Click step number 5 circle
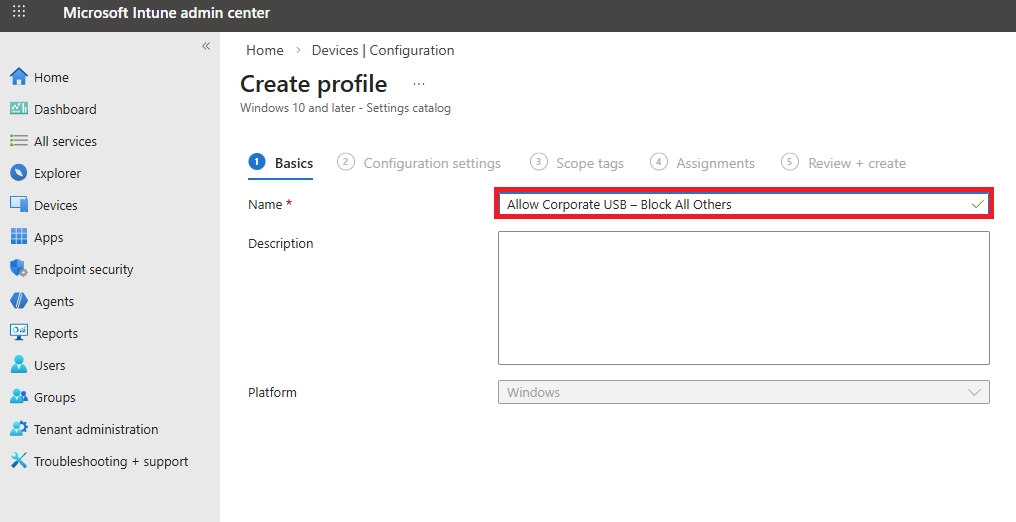This screenshot has width=1016, height=522. [789, 161]
